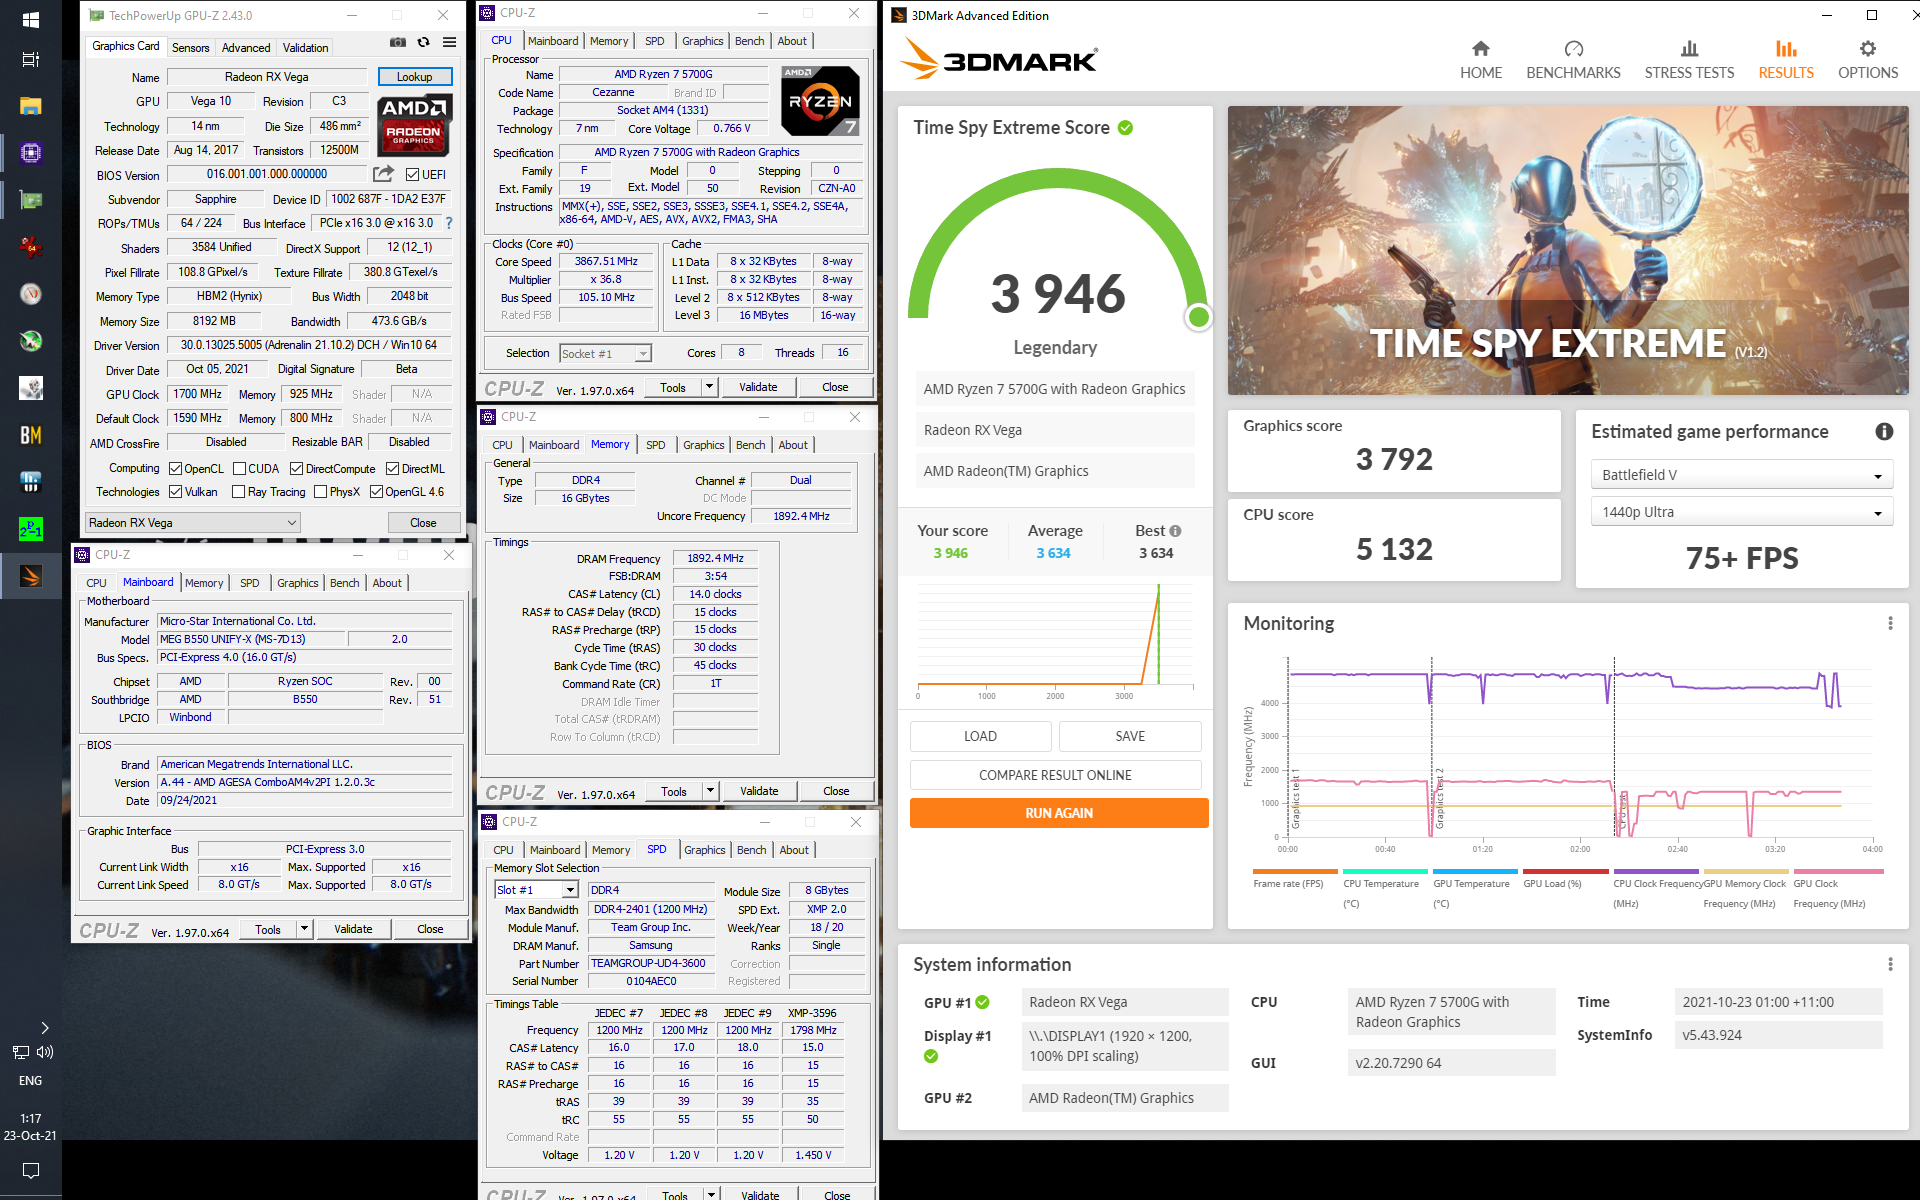Click the LOAD result button
Image resolution: width=1920 pixels, height=1200 pixels.
980,736
